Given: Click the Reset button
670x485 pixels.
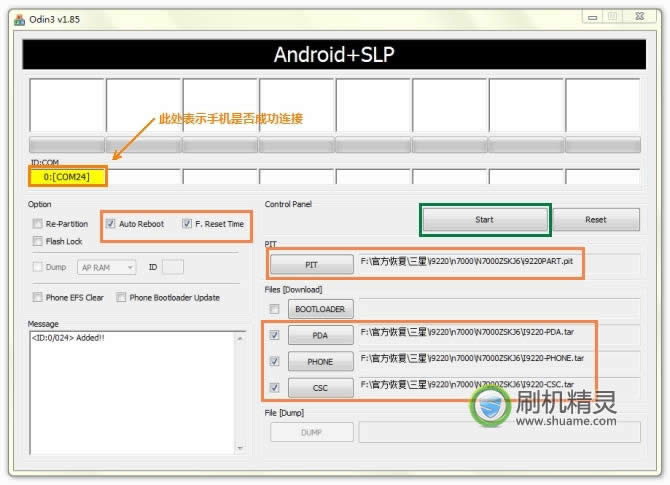Looking at the screenshot, I should (x=596, y=219).
